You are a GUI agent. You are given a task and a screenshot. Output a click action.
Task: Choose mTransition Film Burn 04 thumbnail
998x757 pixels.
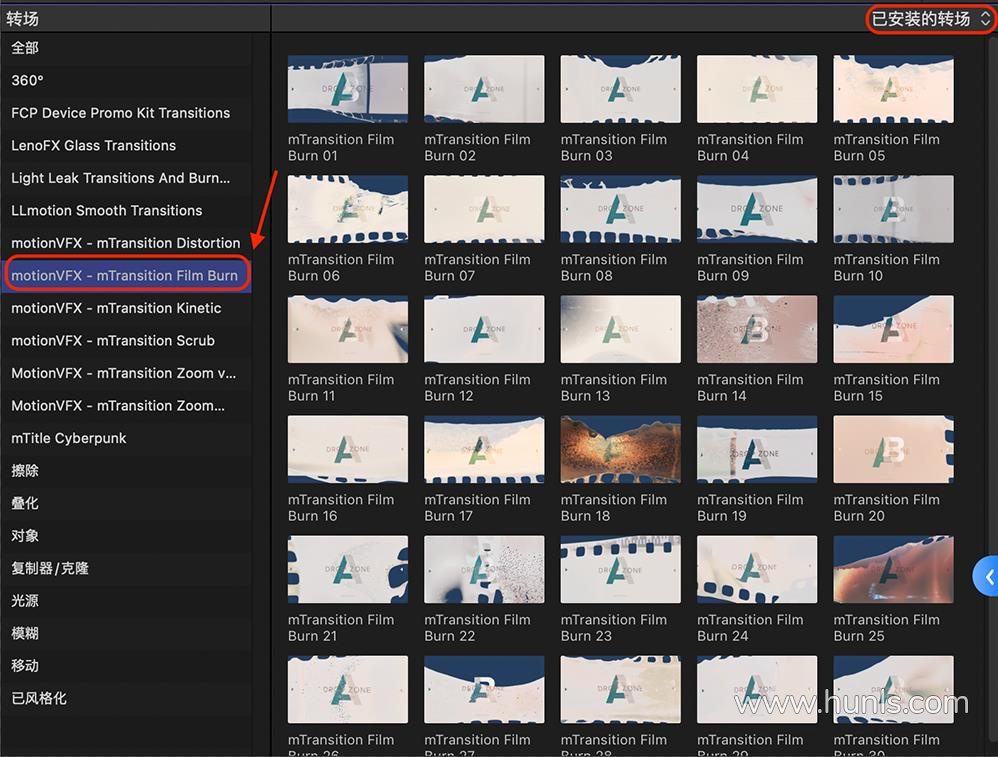pos(757,89)
